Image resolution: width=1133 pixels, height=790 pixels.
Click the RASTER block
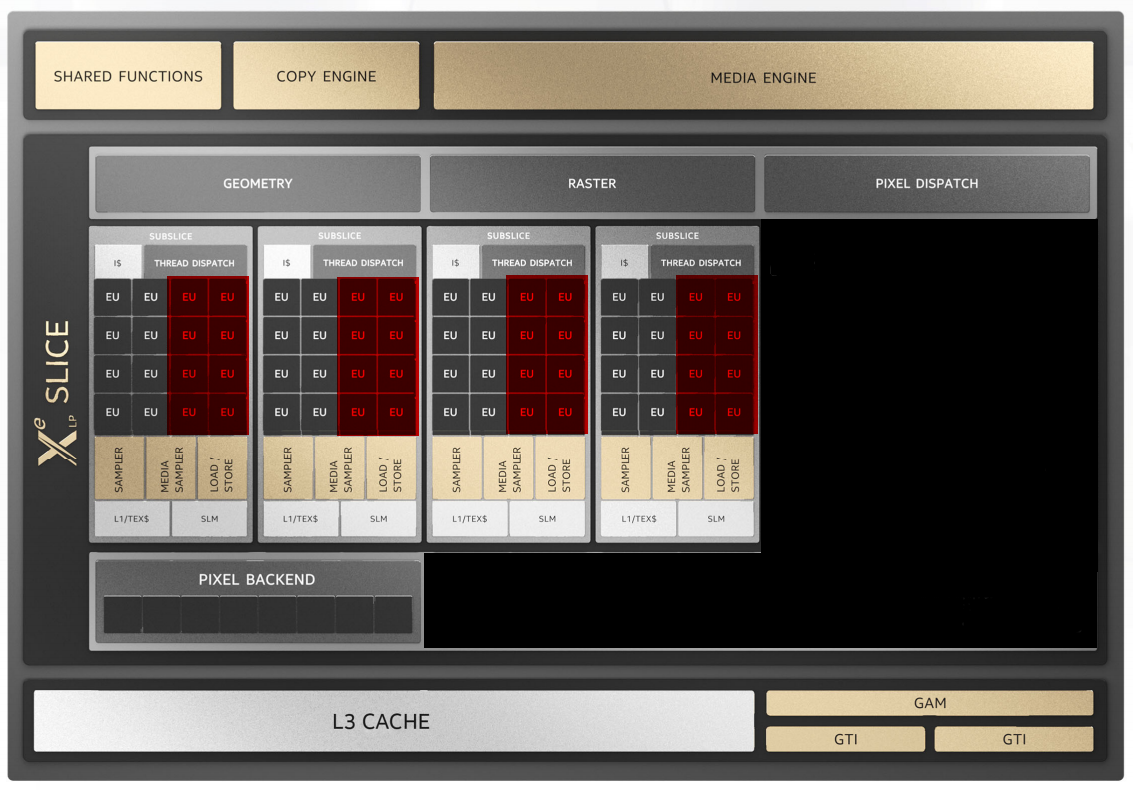tap(592, 184)
